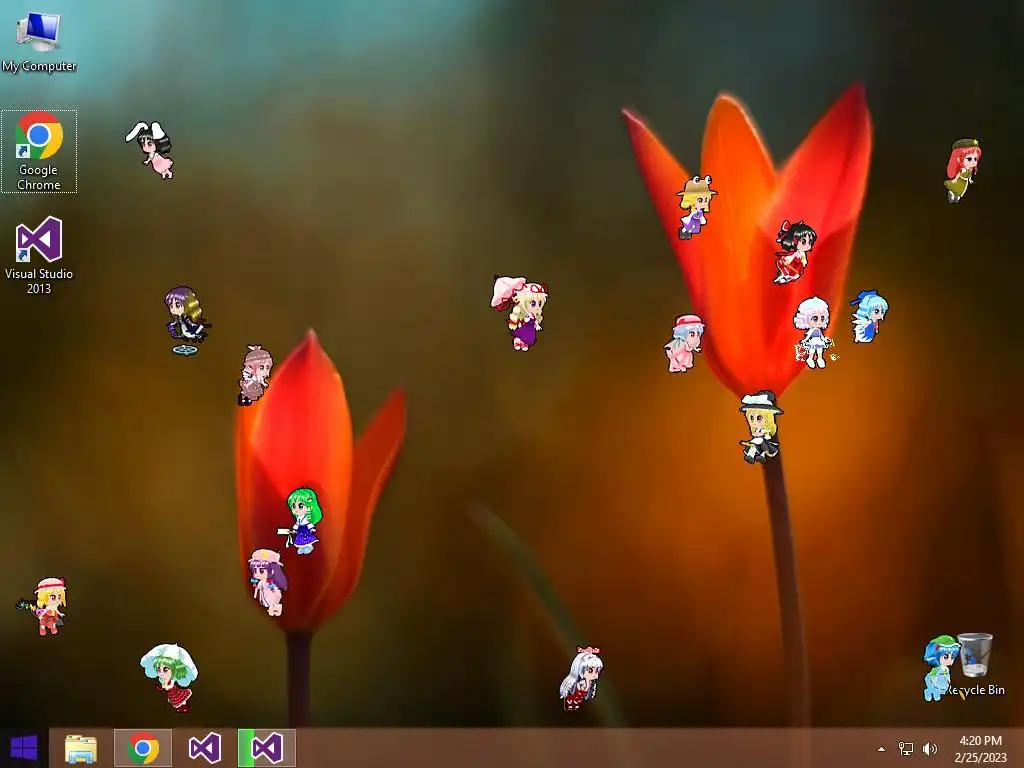Image resolution: width=1024 pixels, height=768 pixels.
Task: Click the black-haired girl in red dress
Action: (x=794, y=252)
